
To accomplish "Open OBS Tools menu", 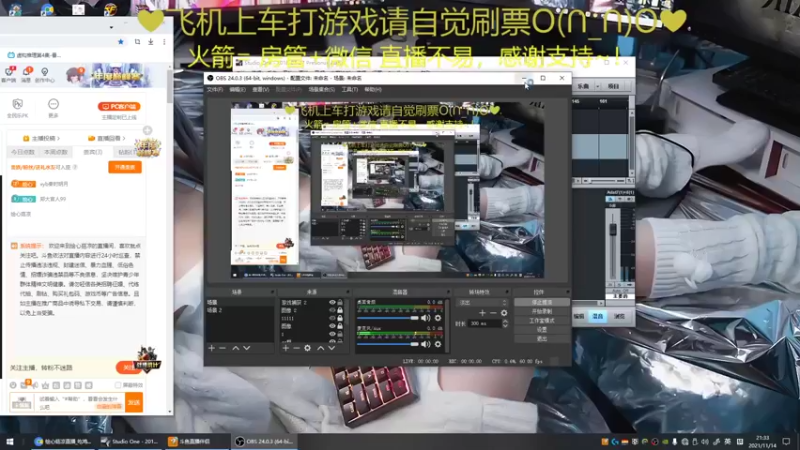I will (x=349, y=89).
